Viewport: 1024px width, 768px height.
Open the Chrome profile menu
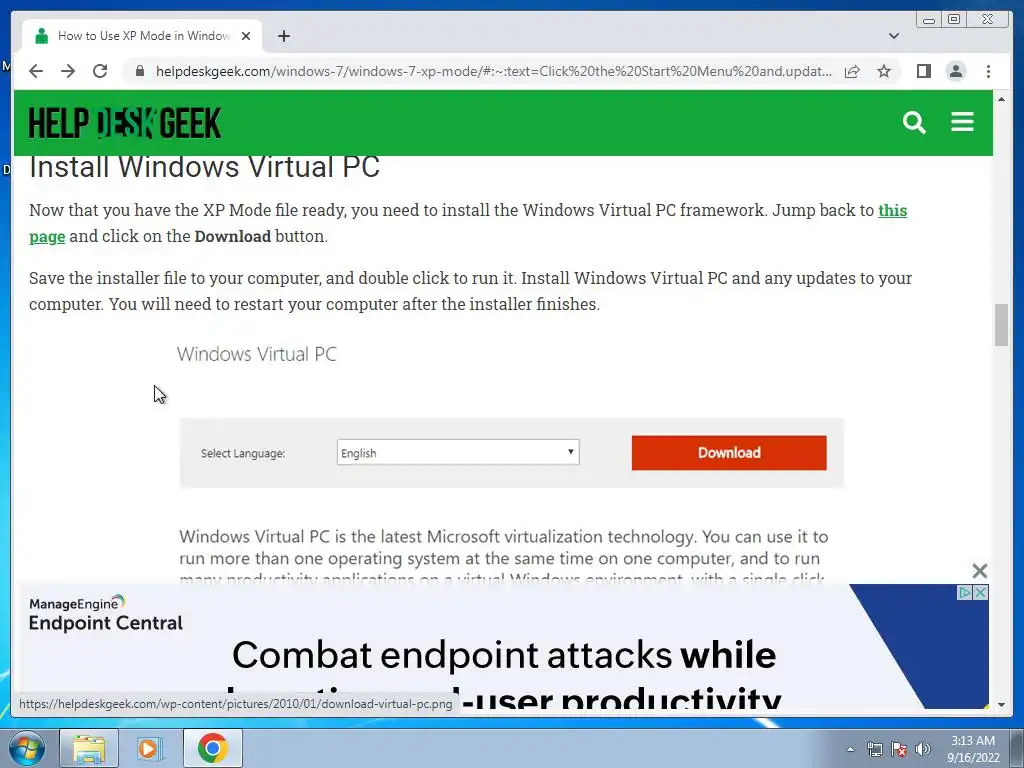click(x=956, y=71)
